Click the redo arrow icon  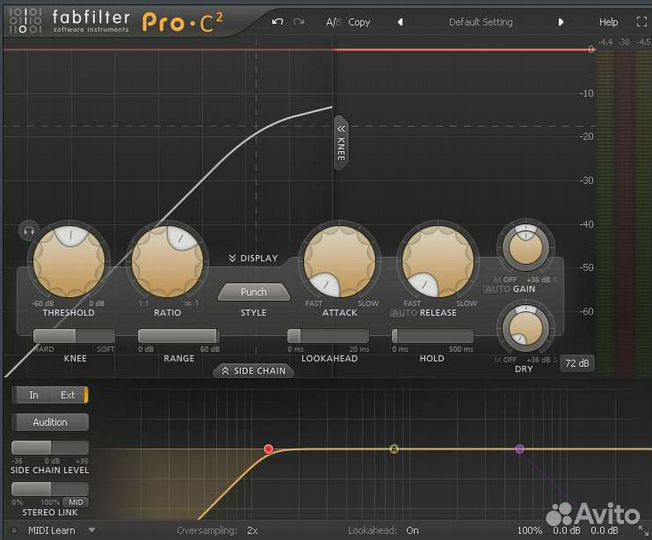(x=298, y=22)
